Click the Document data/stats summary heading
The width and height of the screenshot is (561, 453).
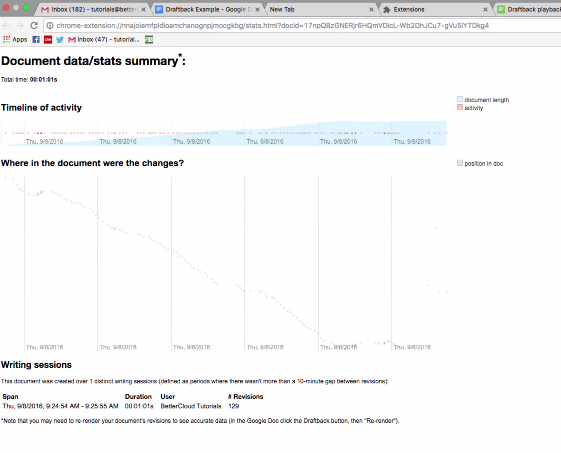[93, 61]
